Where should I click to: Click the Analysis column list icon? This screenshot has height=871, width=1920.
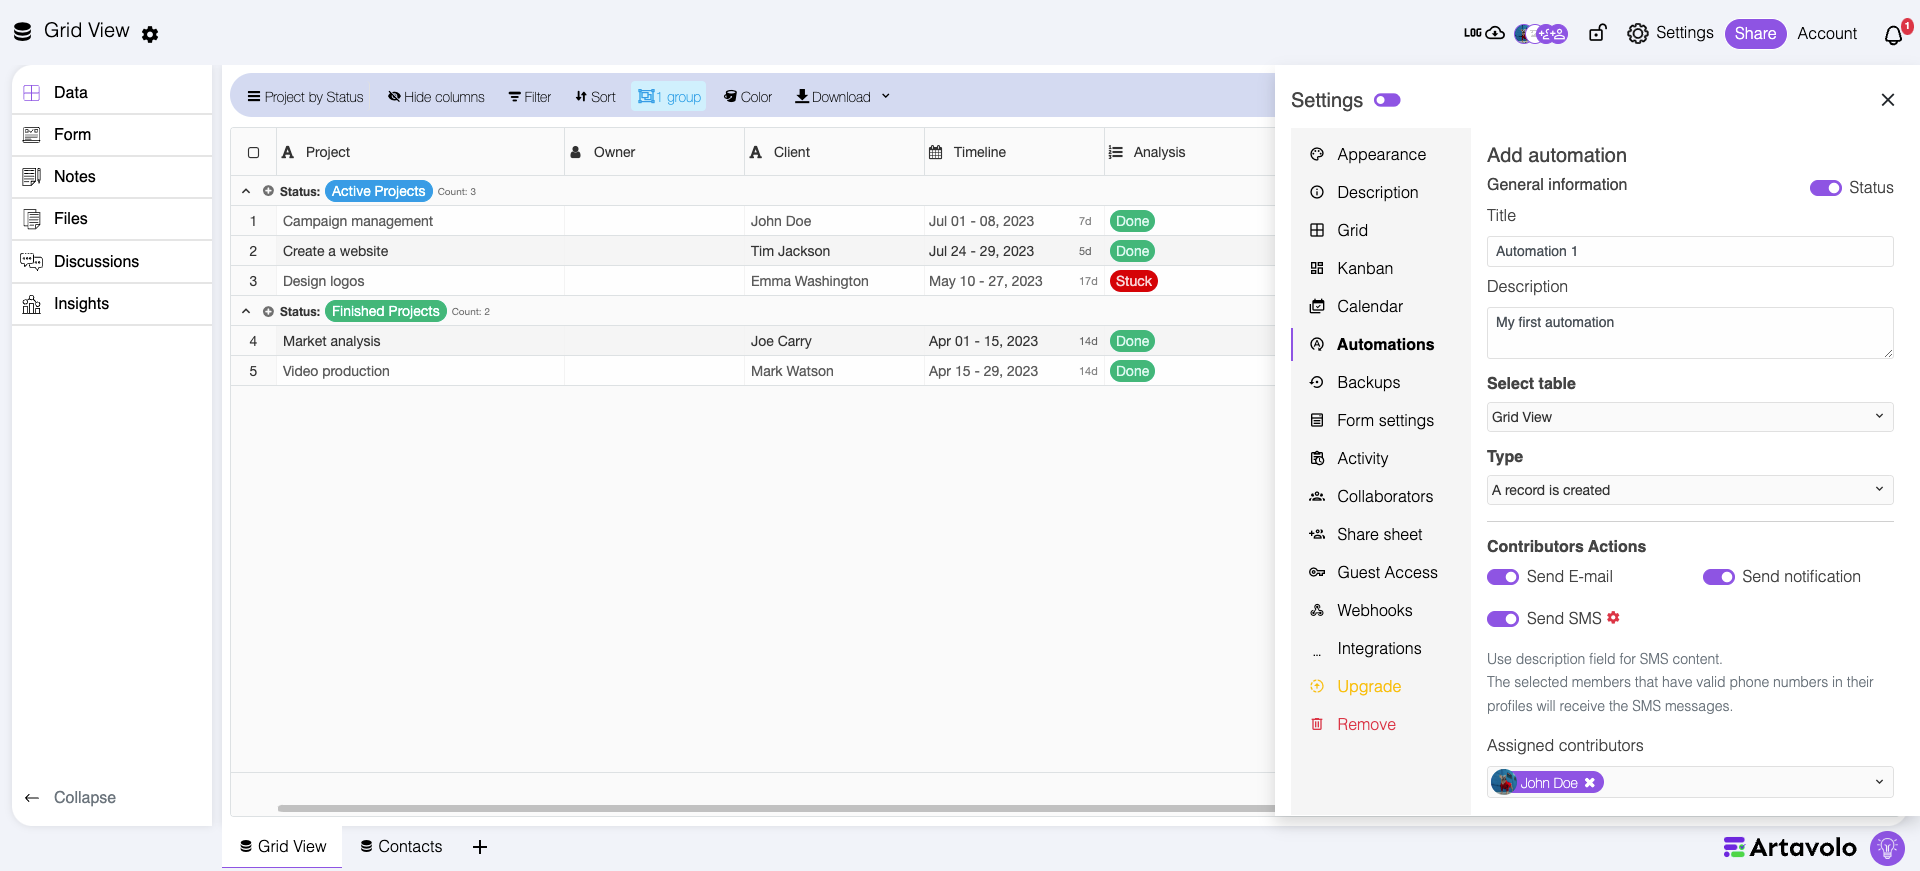pos(1116,152)
